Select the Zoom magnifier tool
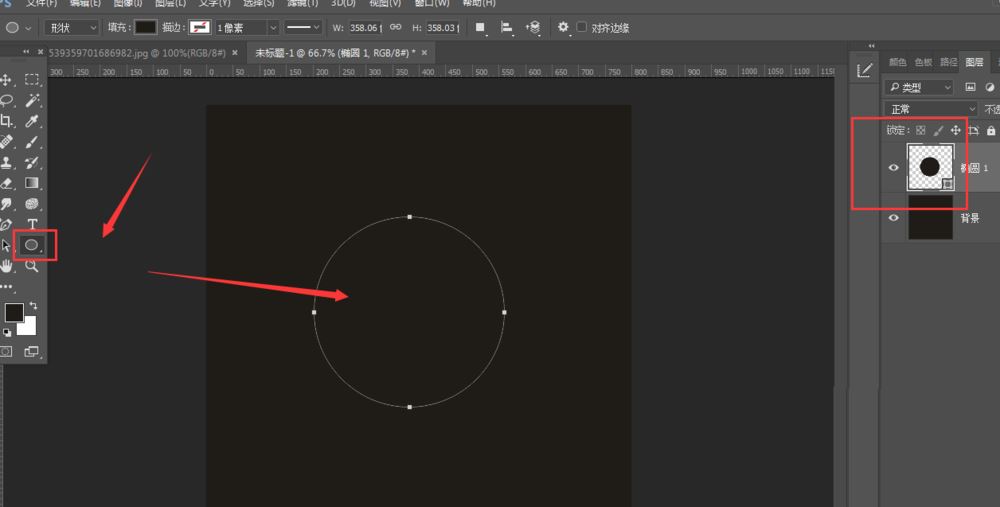This screenshot has height=507, width=1000. point(32,266)
